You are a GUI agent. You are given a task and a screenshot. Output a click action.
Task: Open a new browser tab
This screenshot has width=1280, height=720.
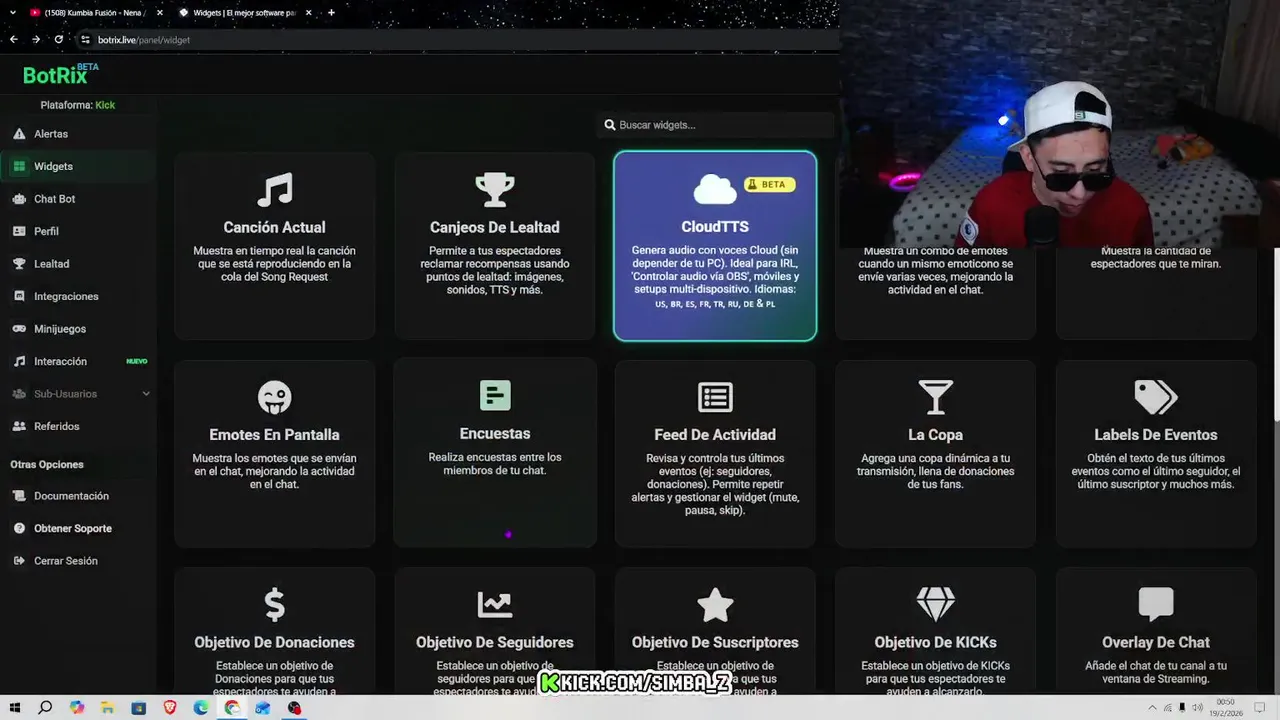[x=331, y=12]
